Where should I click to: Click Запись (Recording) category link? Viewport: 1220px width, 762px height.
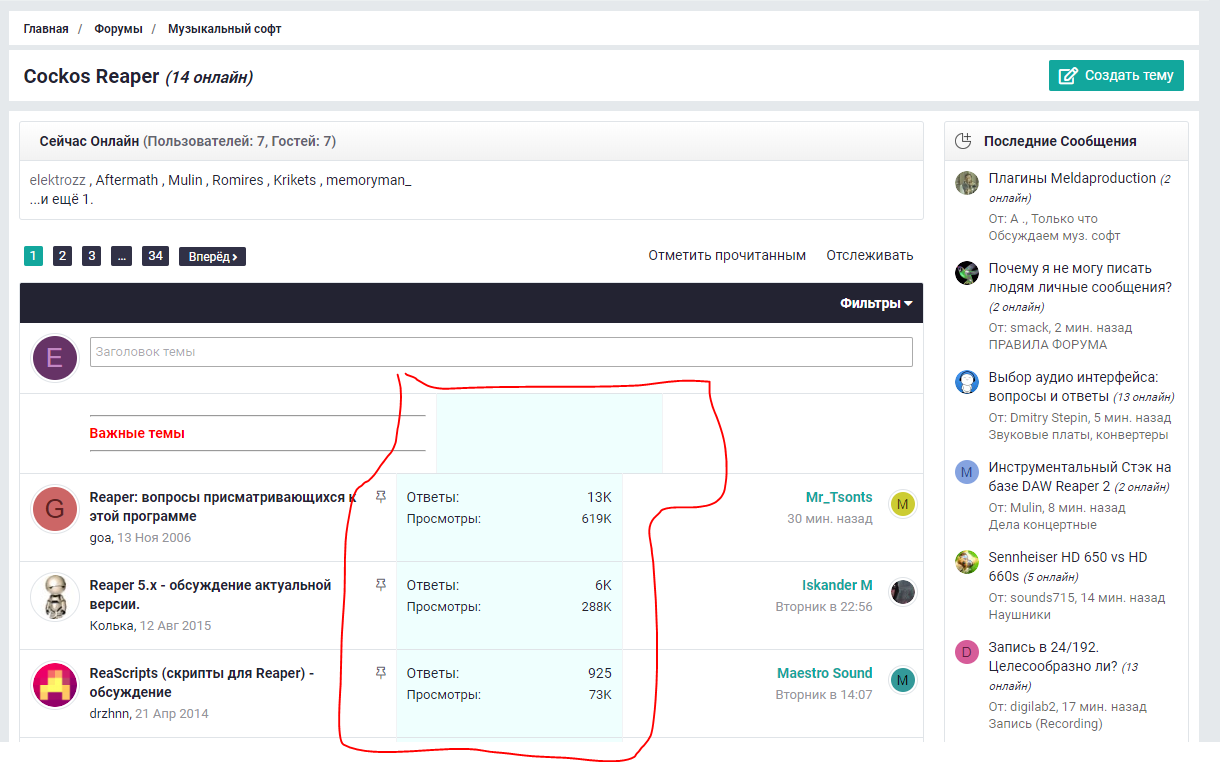coord(1046,724)
